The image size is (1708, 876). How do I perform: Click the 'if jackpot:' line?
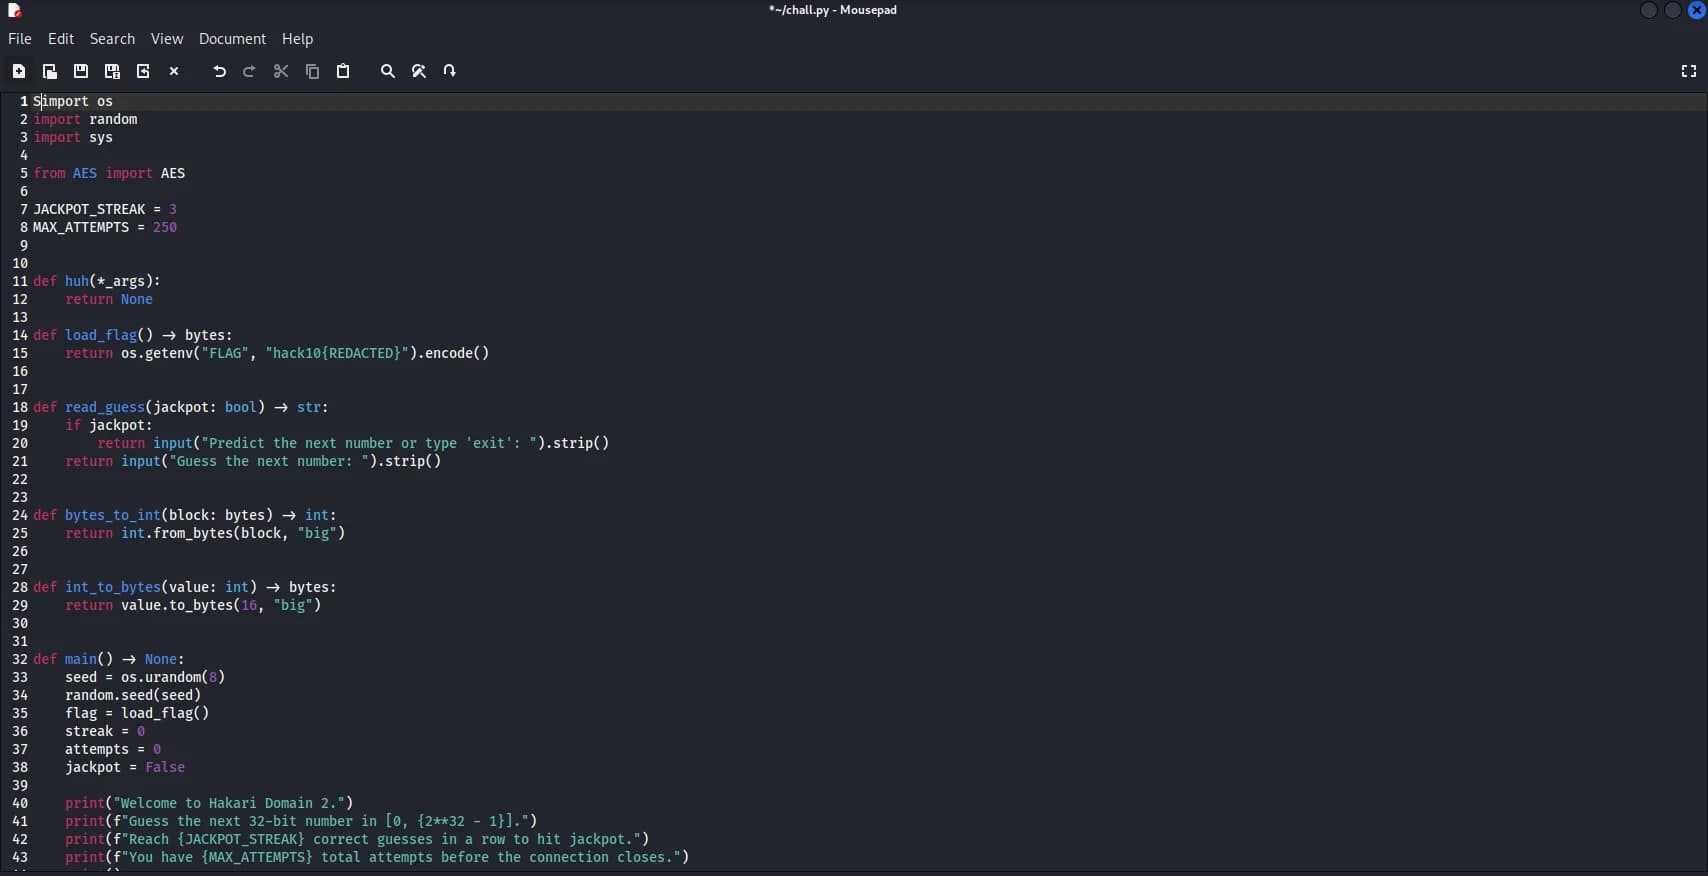tap(109, 425)
